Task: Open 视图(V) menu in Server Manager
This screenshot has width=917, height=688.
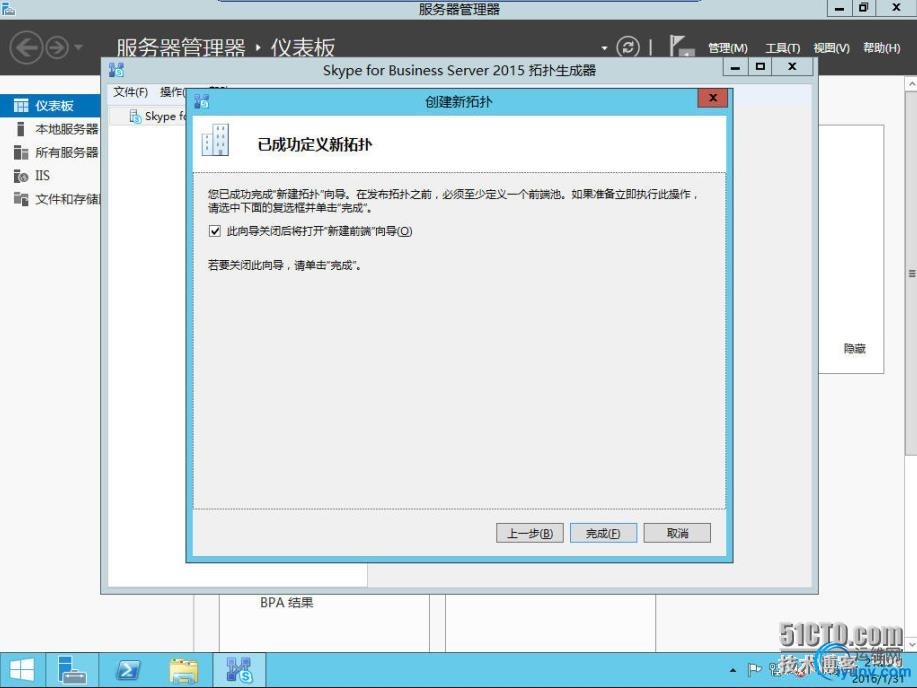Action: click(831, 48)
